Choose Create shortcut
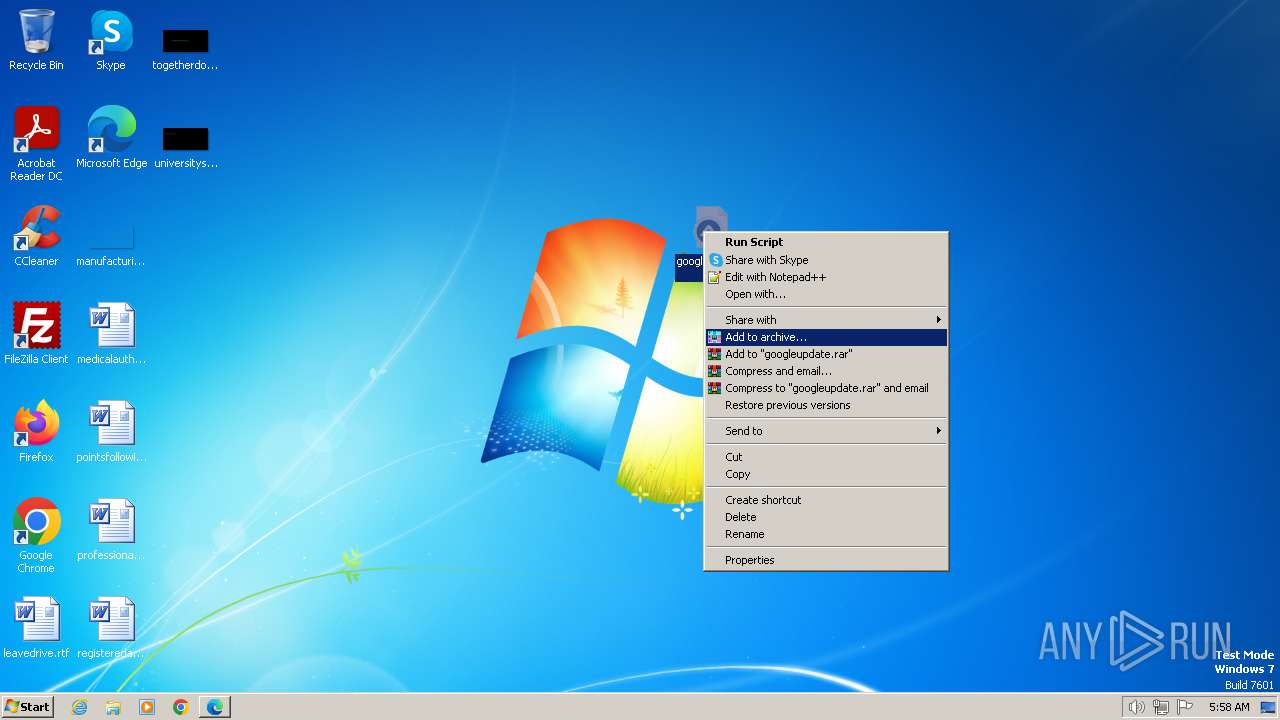Screen dimensions: 1280x720 tap(826, 500)
